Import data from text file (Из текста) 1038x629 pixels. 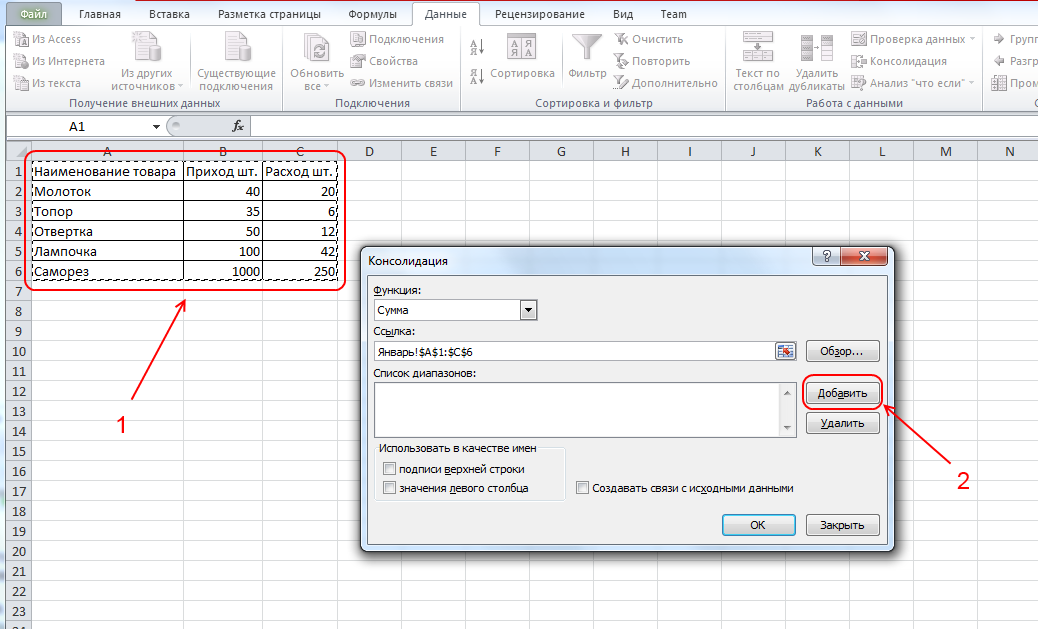48,83
